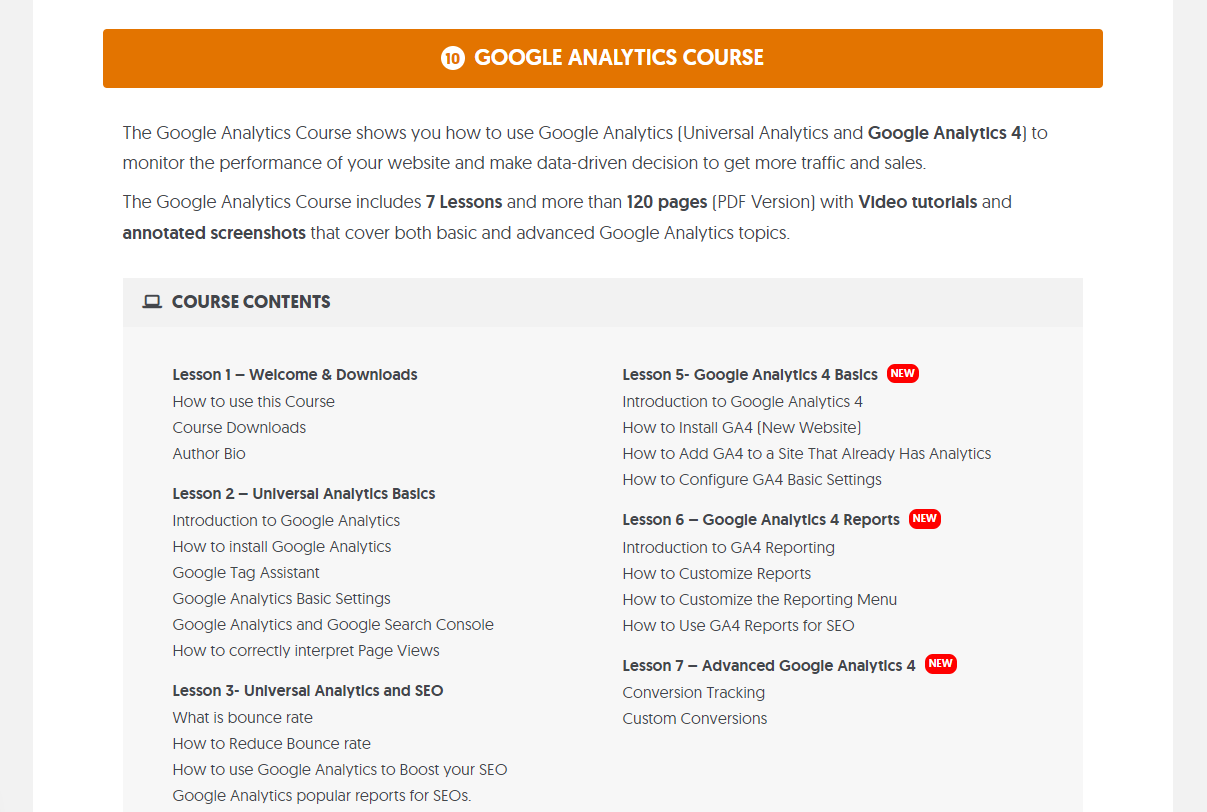This screenshot has height=812, width=1207.
Task: Click the Custom Conversions lesson link
Action: click(695, 718)
